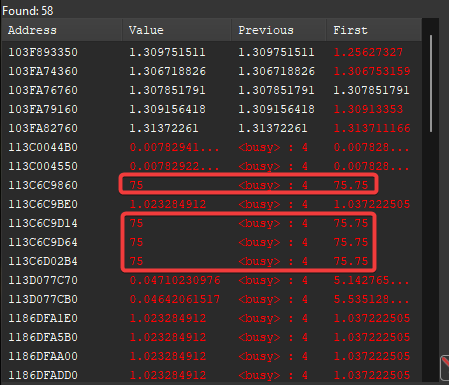The image size is (449, 385).
Task: Click the vertical scrollbar thumb of results list
Action: pyautogui.click(x=431, y=84)
